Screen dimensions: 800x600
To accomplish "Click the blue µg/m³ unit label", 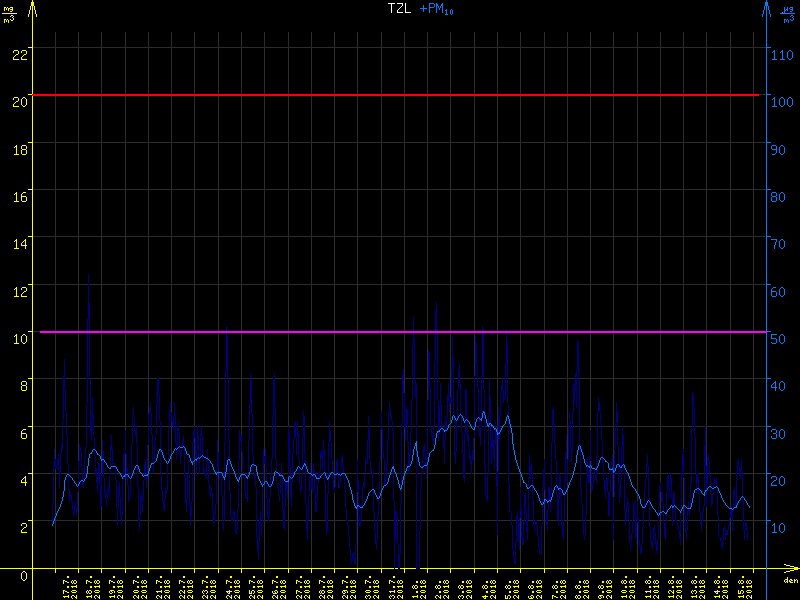I will (x=789, y=14).
